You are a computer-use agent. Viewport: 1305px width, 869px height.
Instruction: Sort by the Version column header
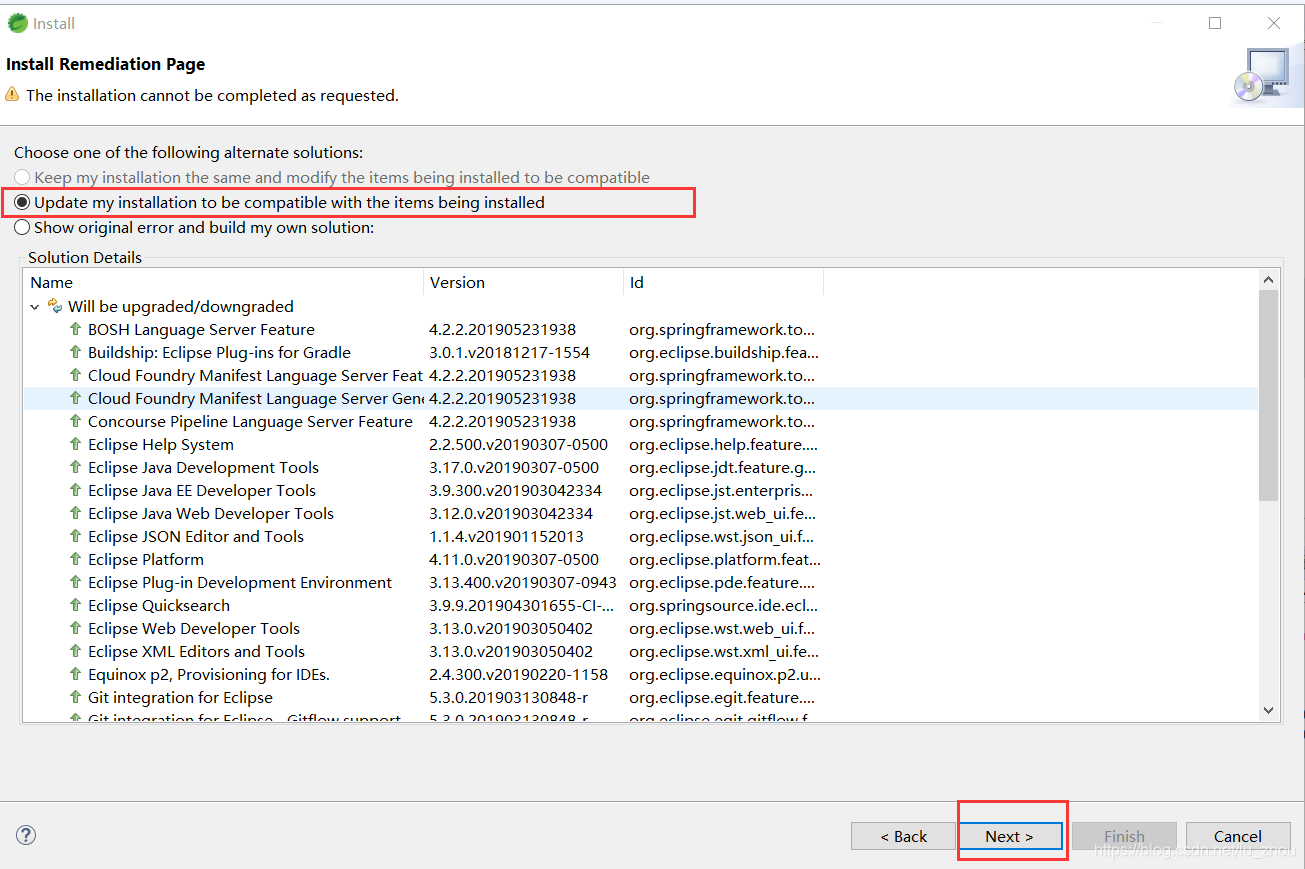pos(524,282)
